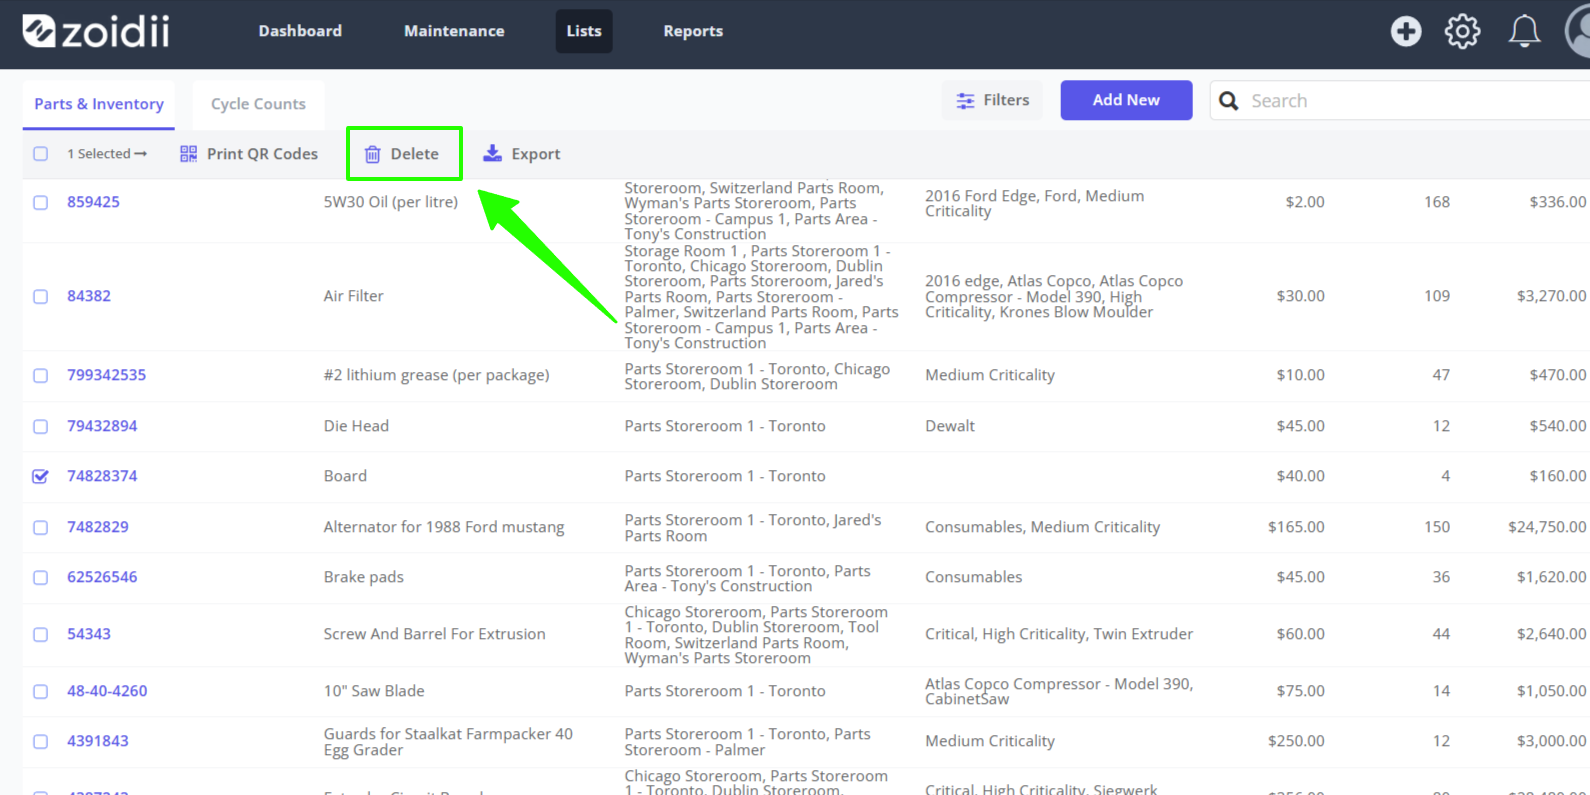The width and height of the screenshot is (1590, 795).
Task: Open part number 79432894
Action: coord(102,426)
